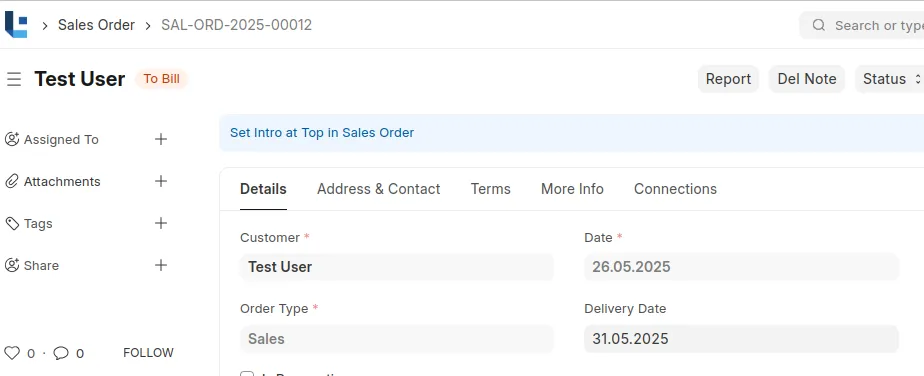
Task: Click the Delivery Date field
Action: click(741, 339)
